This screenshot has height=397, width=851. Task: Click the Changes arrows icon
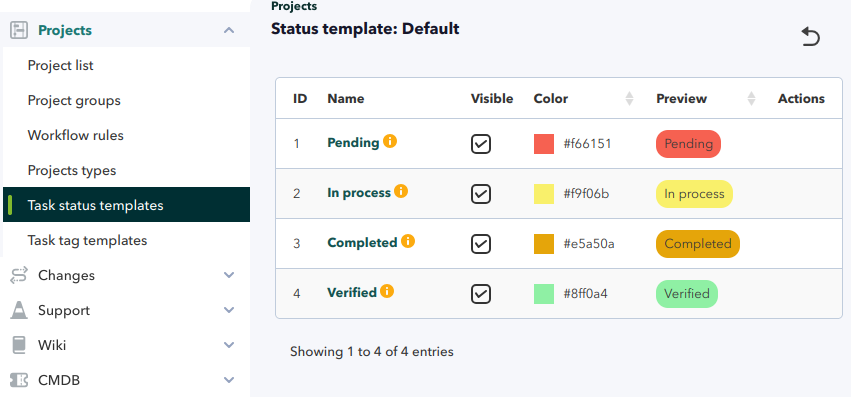pos(19,275)
